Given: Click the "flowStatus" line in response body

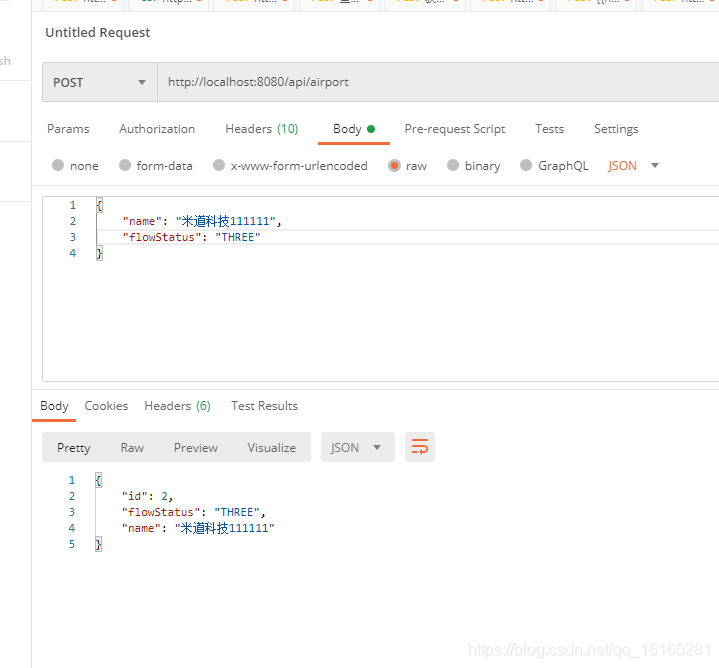Looking at the screenshot, I should pyautogui.click(x=194, y=512).
